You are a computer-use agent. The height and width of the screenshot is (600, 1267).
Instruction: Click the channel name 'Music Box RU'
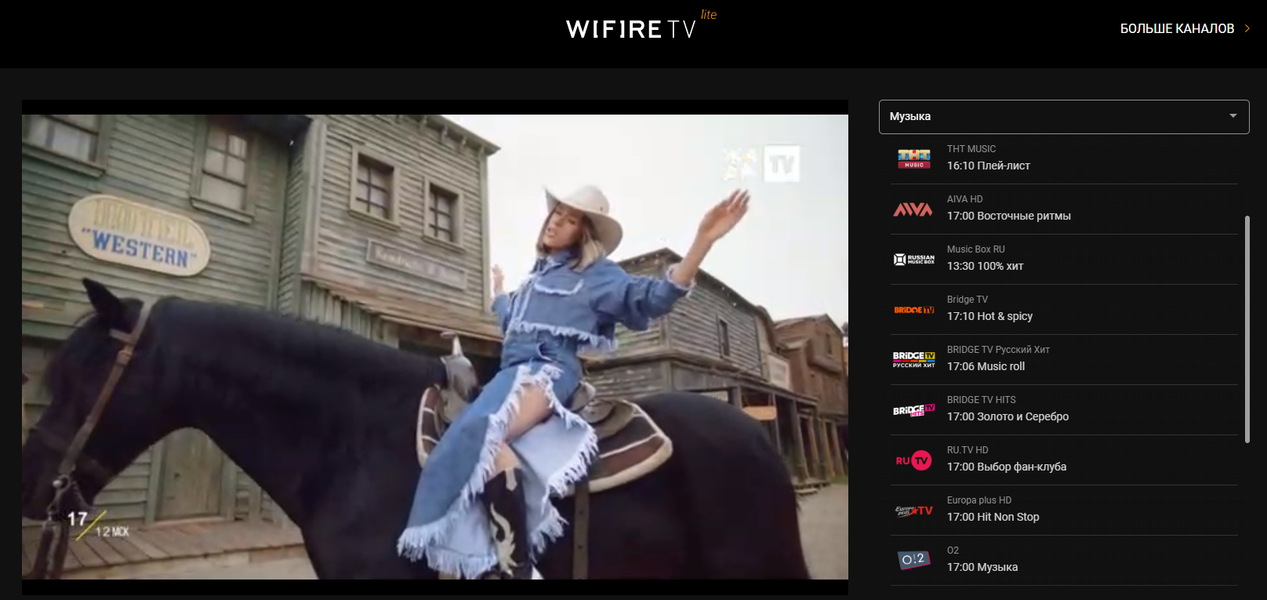point(976,249)
